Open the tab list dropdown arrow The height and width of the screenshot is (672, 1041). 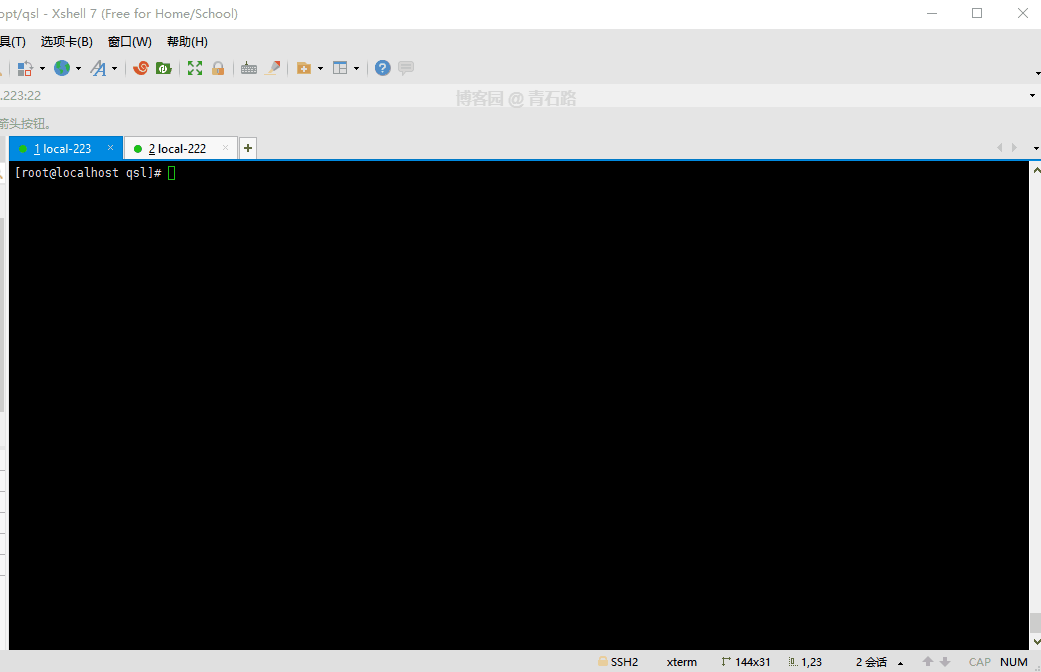(1036, 148)
